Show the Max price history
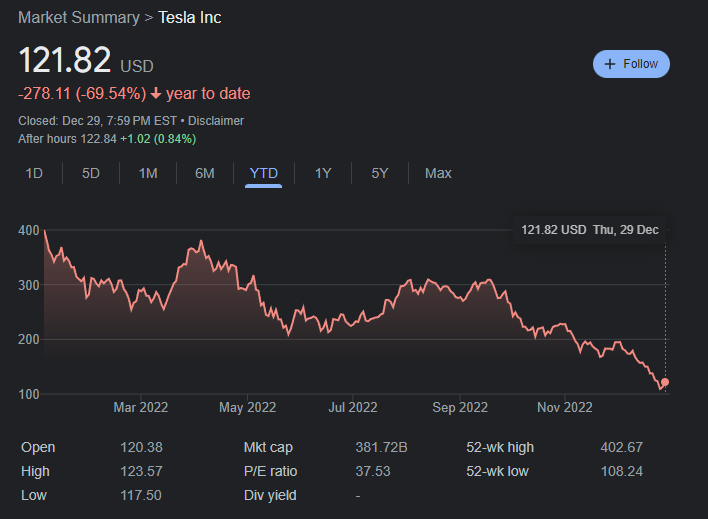The width and height of the screenshot is (708, 519). point(438,173)
